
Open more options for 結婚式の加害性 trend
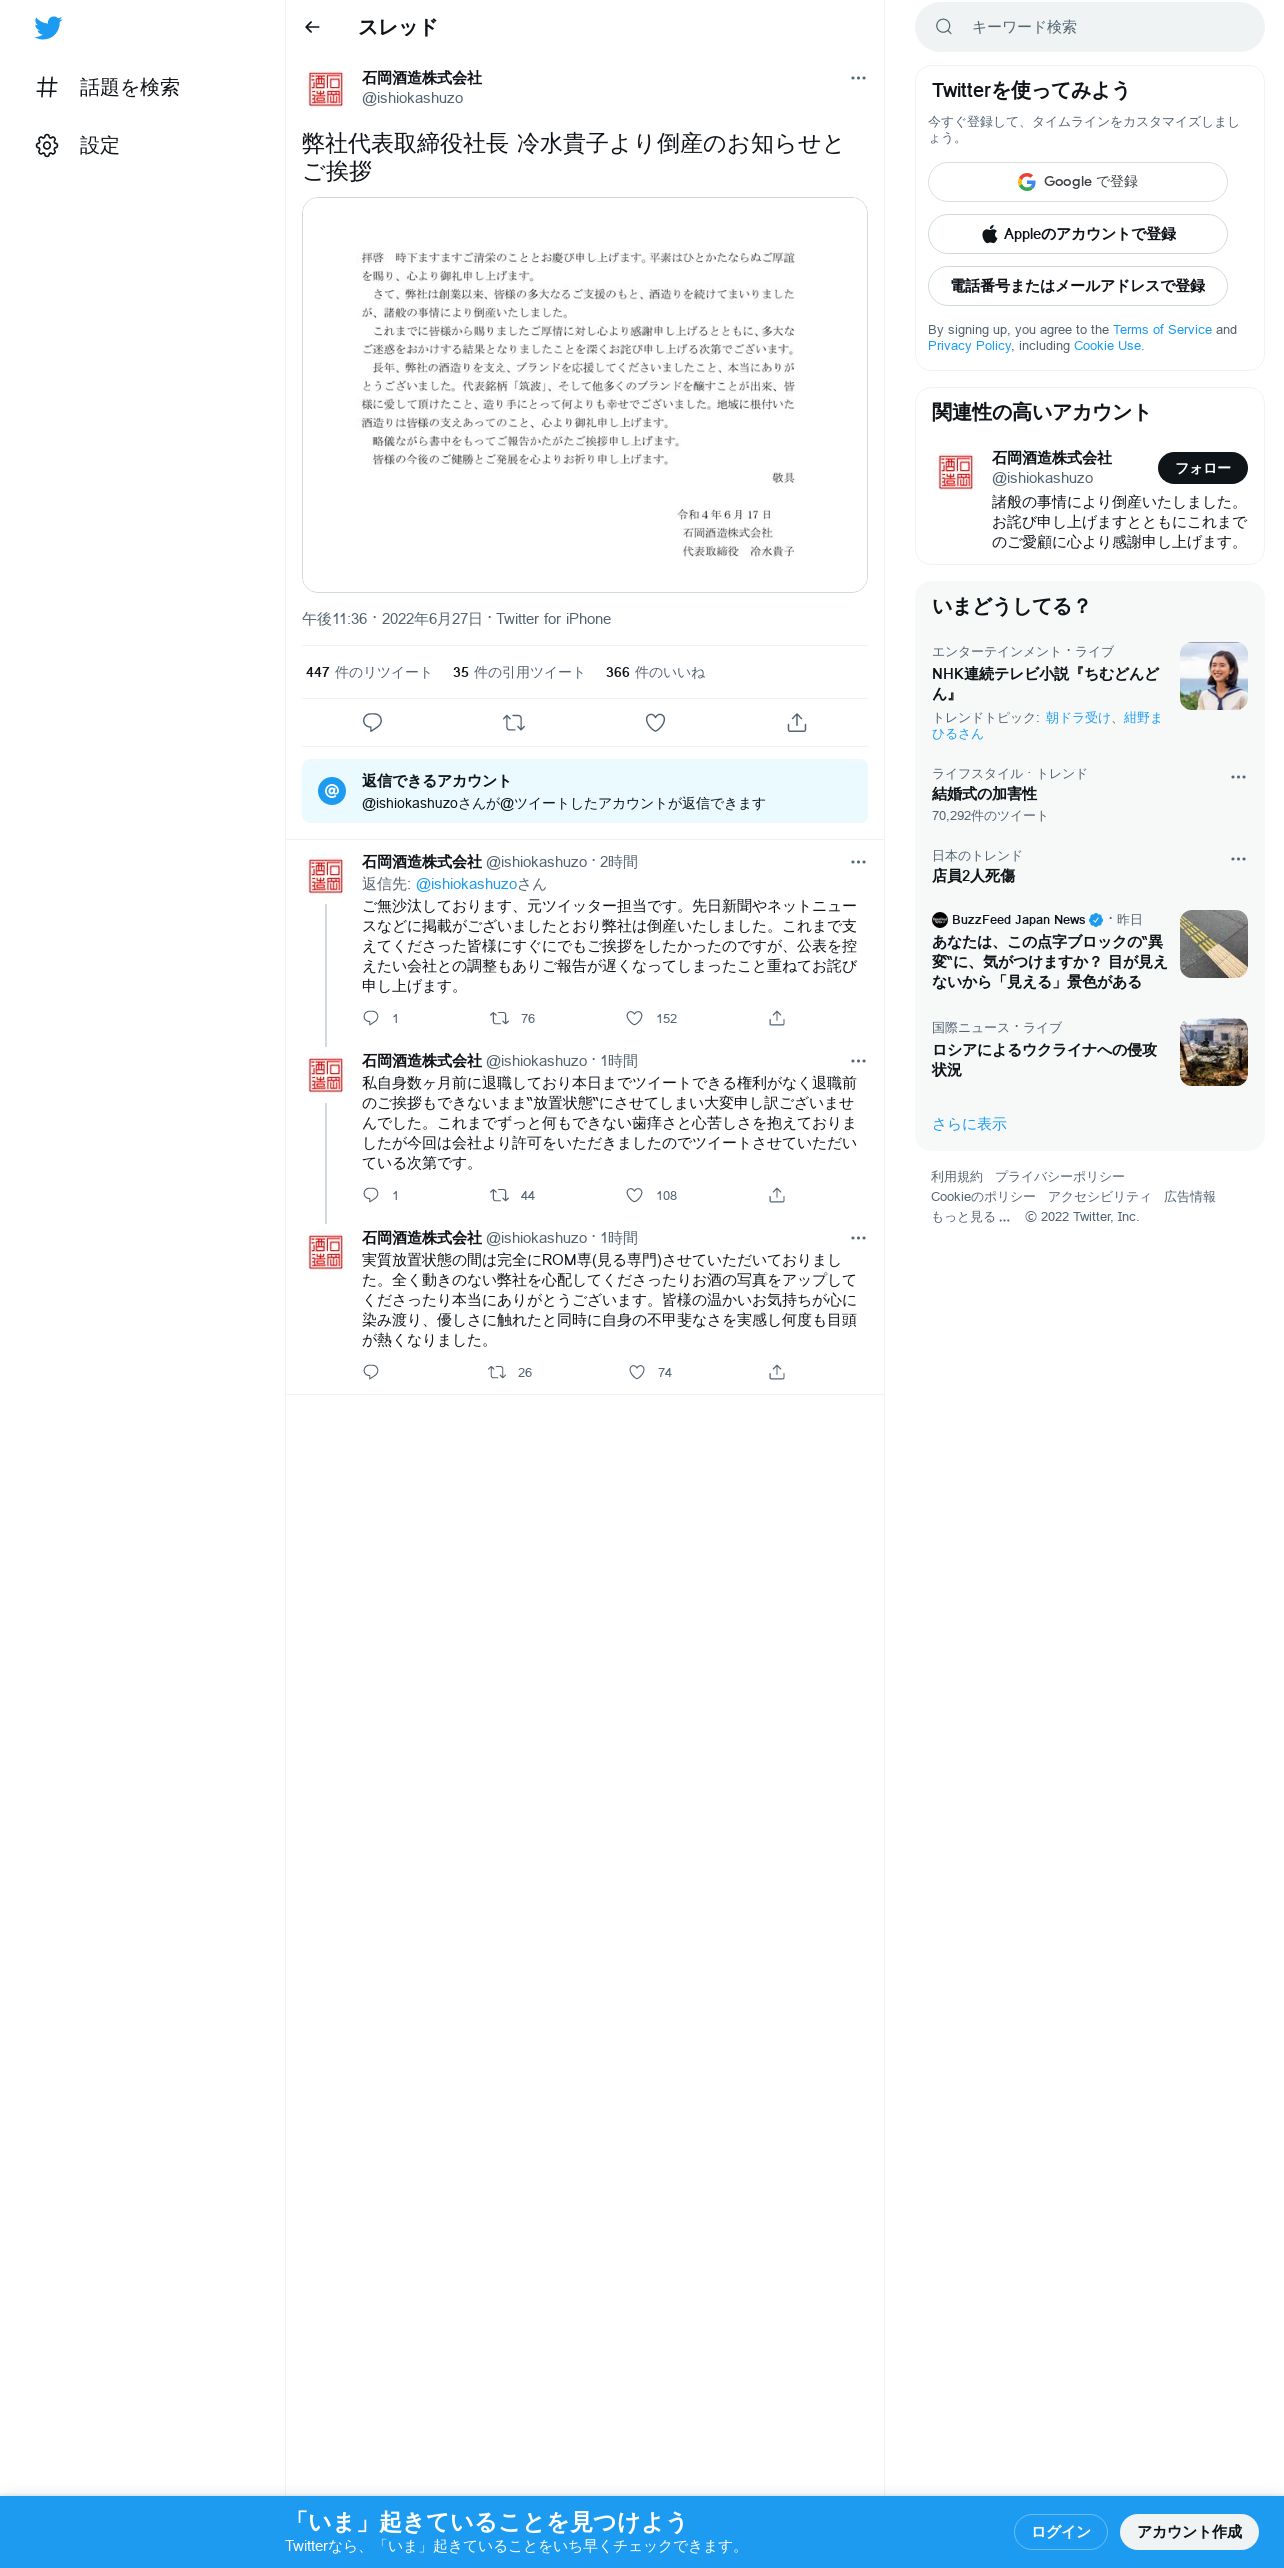(x=1238, y=777)
